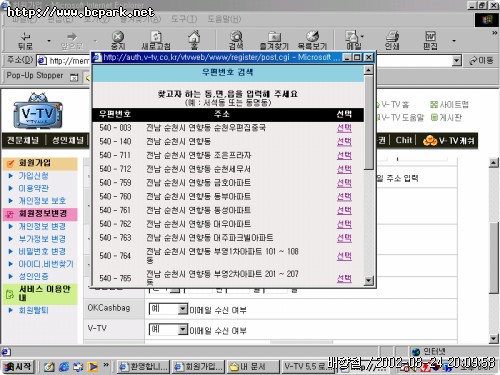Click the Start (시작) button
This screenshot has width=500, height=375.
coord(19,367)
